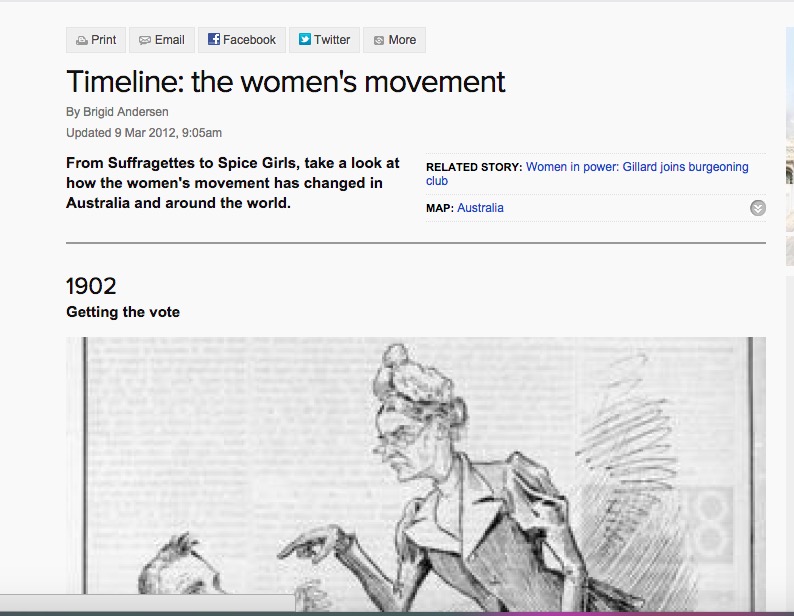Click the 'Updated 9 Mar 2012, 9:05am' timestamp
The height and width of the screenshot is (616, 794).
[x=144, y=133]
